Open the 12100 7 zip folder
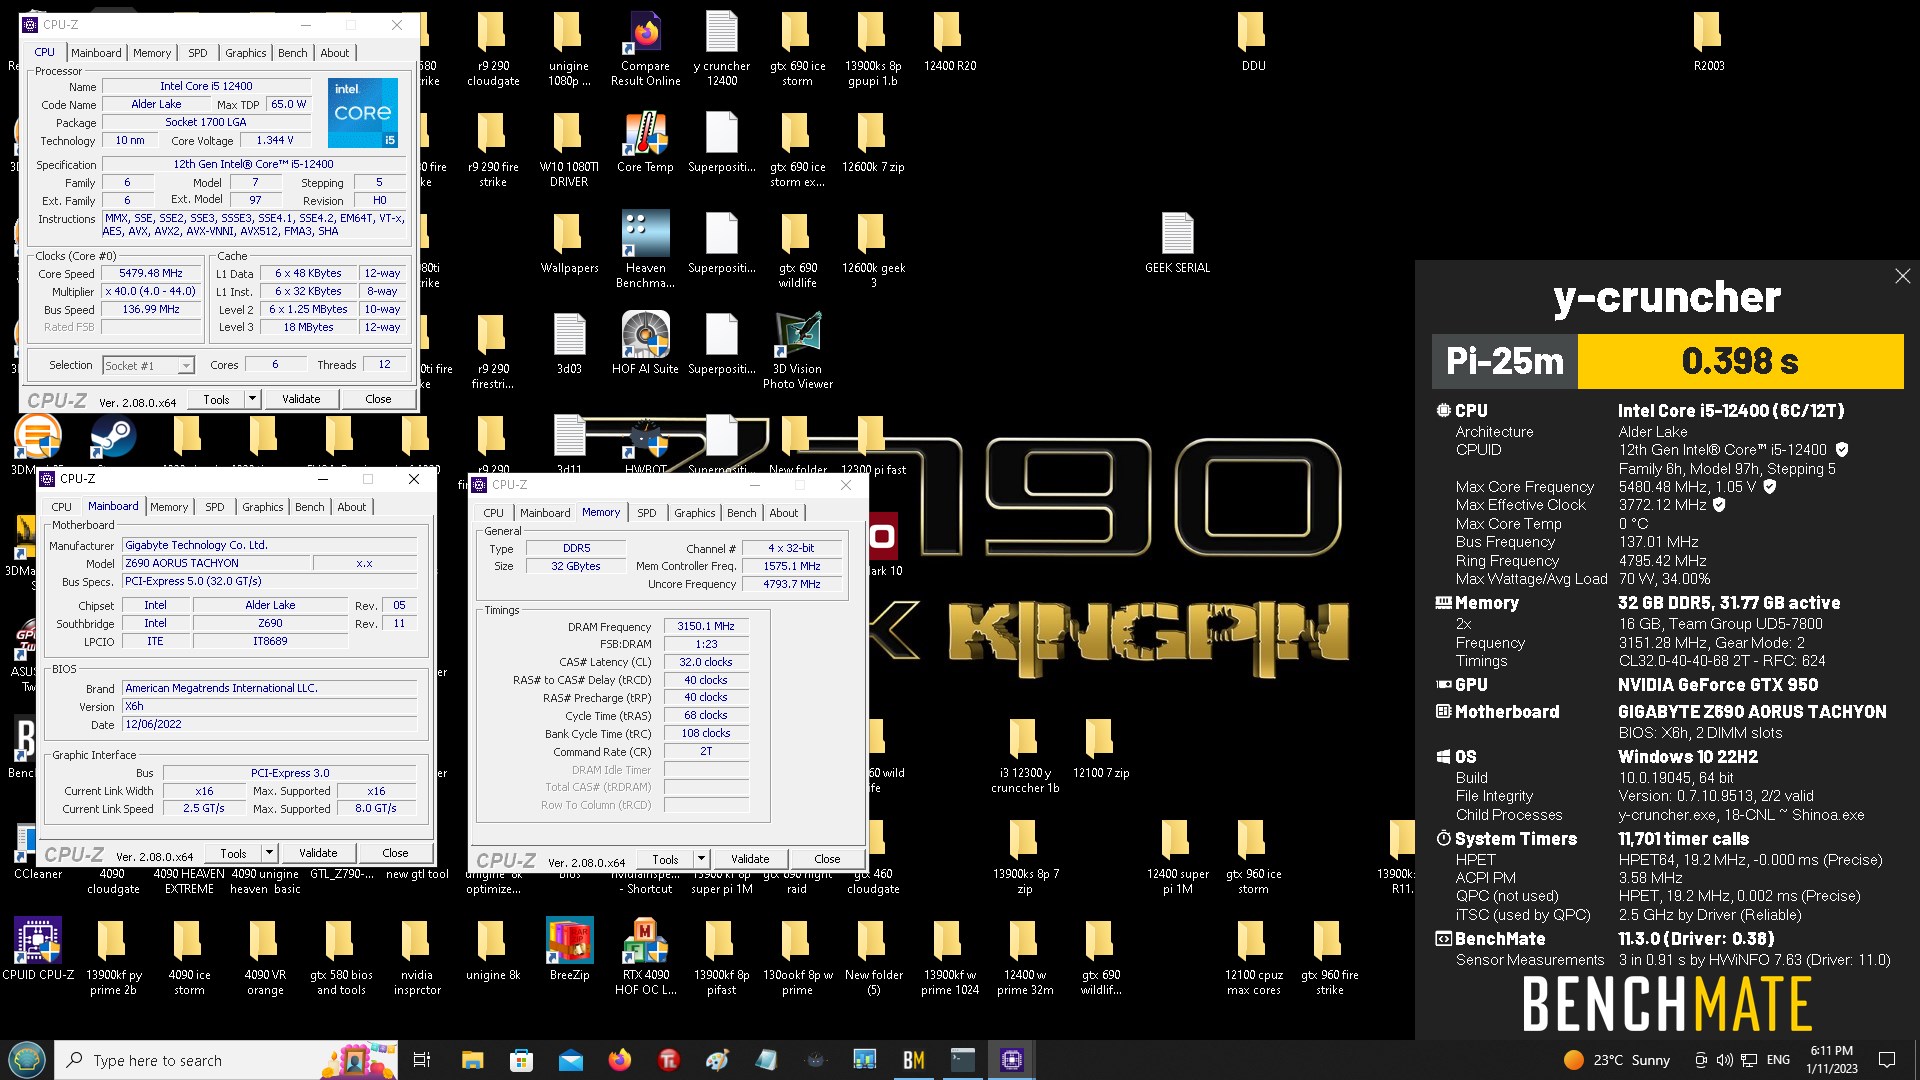 (1101, 748)
